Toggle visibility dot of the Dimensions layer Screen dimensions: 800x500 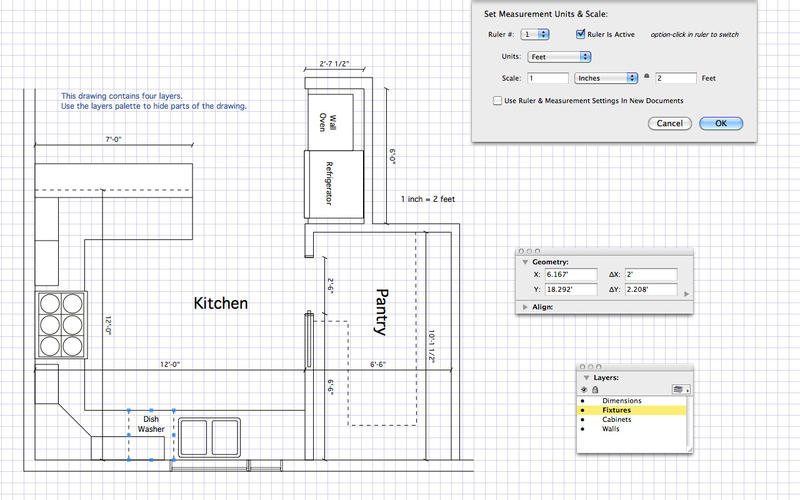[583, 401]
